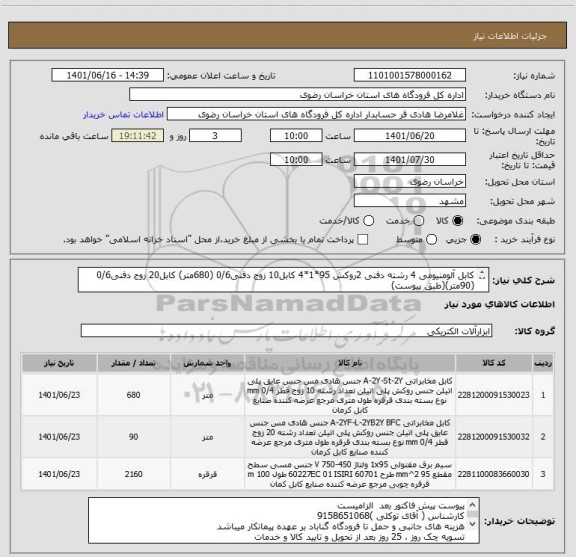Click the 1401/06/23 date in row 1
576x557 pixels.
(59, 395)
